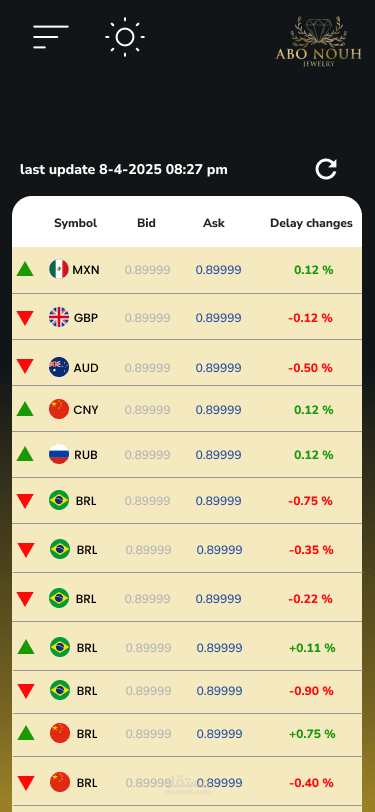Click the Ask price in the CNY row
The image size is (375, 812).
click(x=219, y=410)
